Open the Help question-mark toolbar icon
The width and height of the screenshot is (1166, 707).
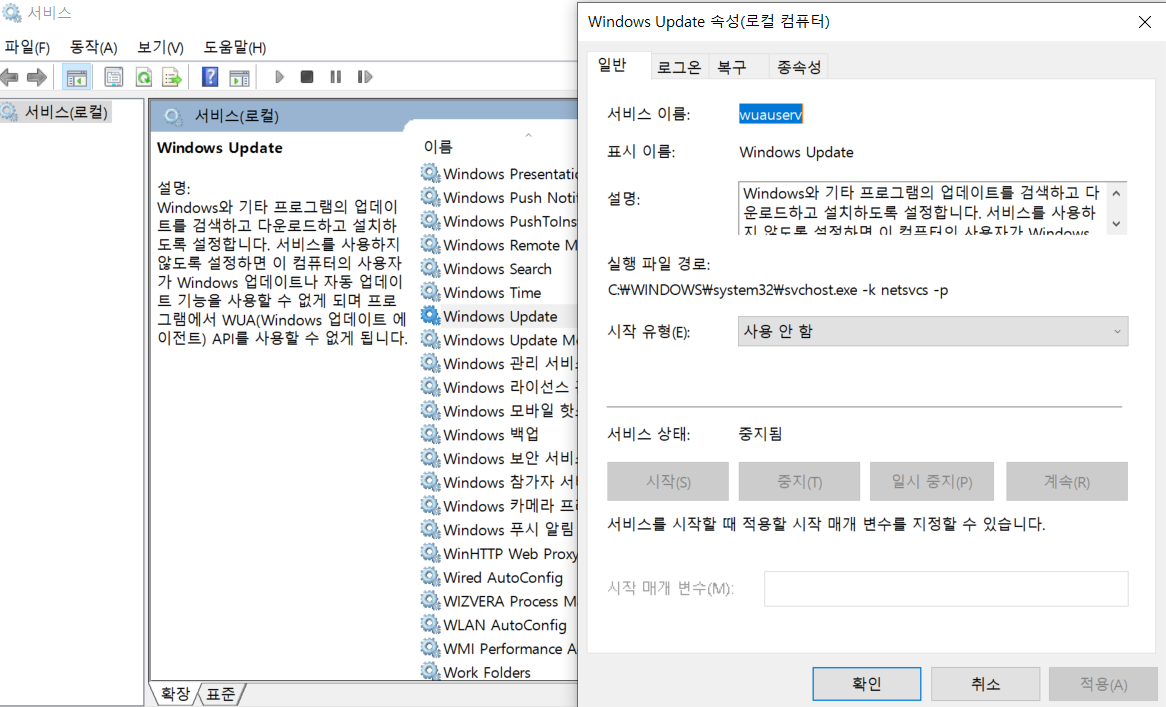coord(210,77)
